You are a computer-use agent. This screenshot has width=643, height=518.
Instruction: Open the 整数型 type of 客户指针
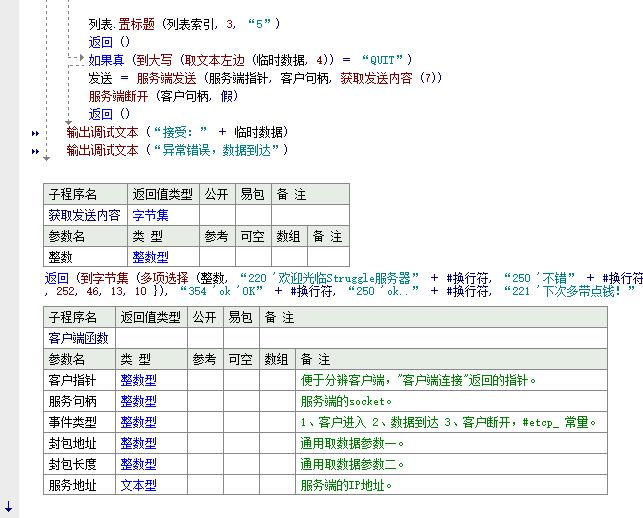tap(138, 380)
